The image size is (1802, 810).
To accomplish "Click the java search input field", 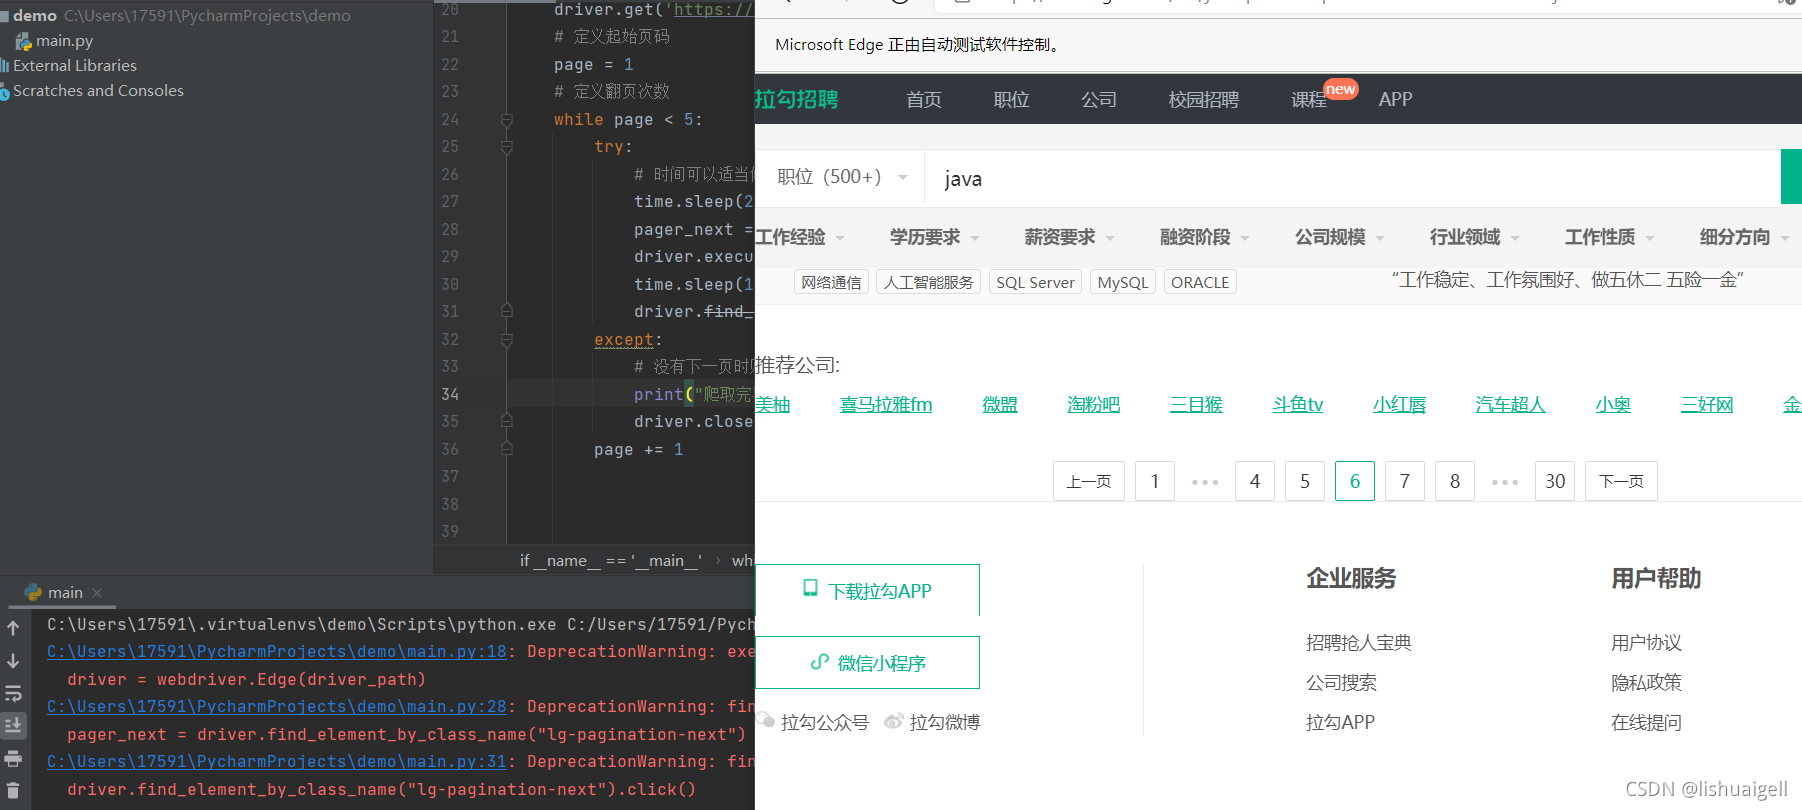I will [x=1353, y=178].
